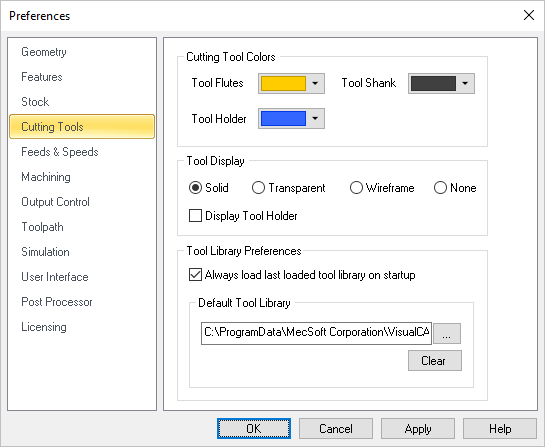Viewport: 545px width, 447px height.
Task: Cancel the Preferences dialog
Action: (x=336, y=429)
